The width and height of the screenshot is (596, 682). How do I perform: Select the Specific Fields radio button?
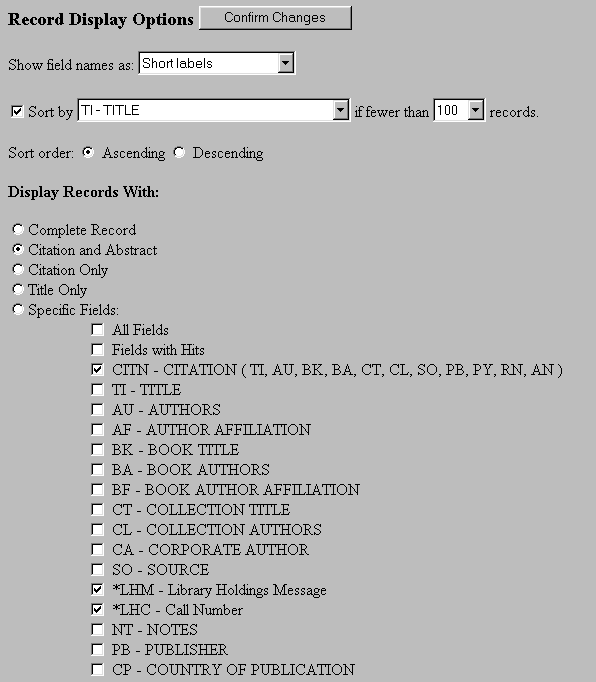[18, 309]
